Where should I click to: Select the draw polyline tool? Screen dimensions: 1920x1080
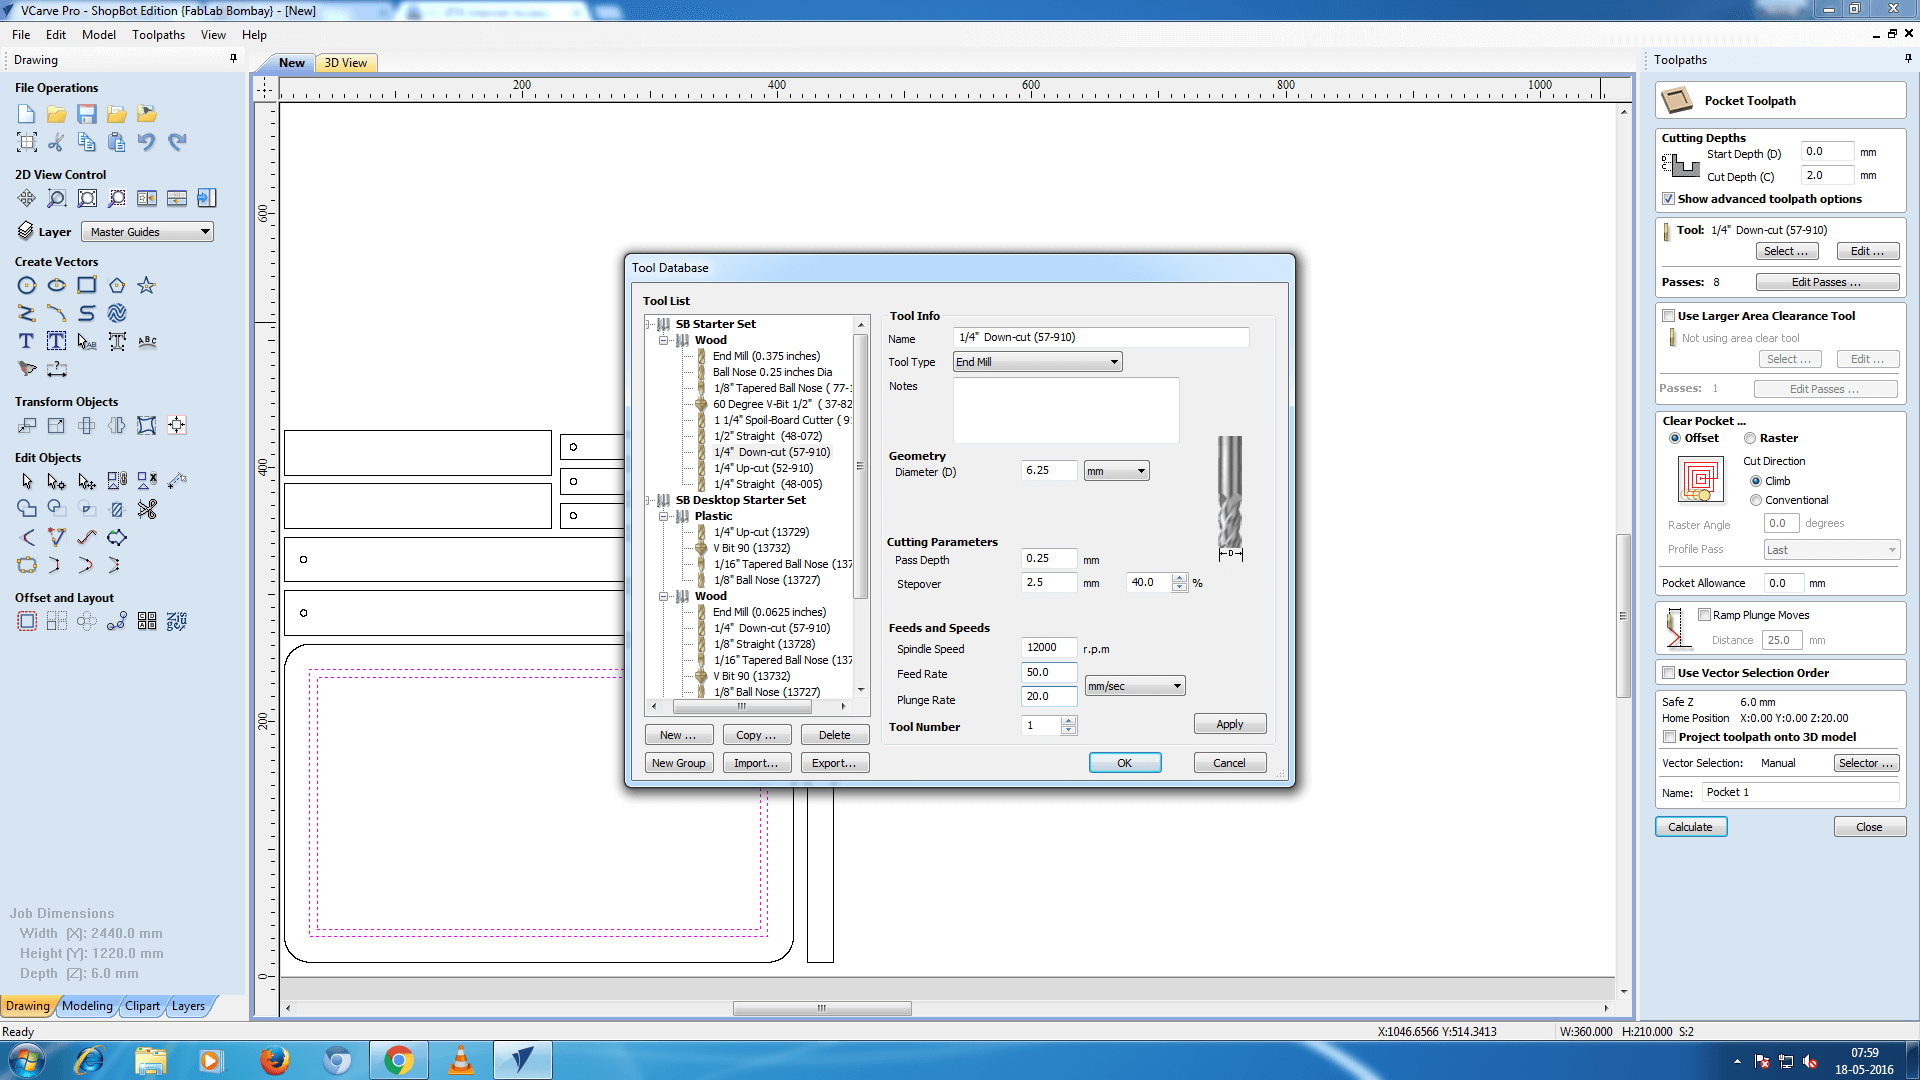(x=27, y=314)
